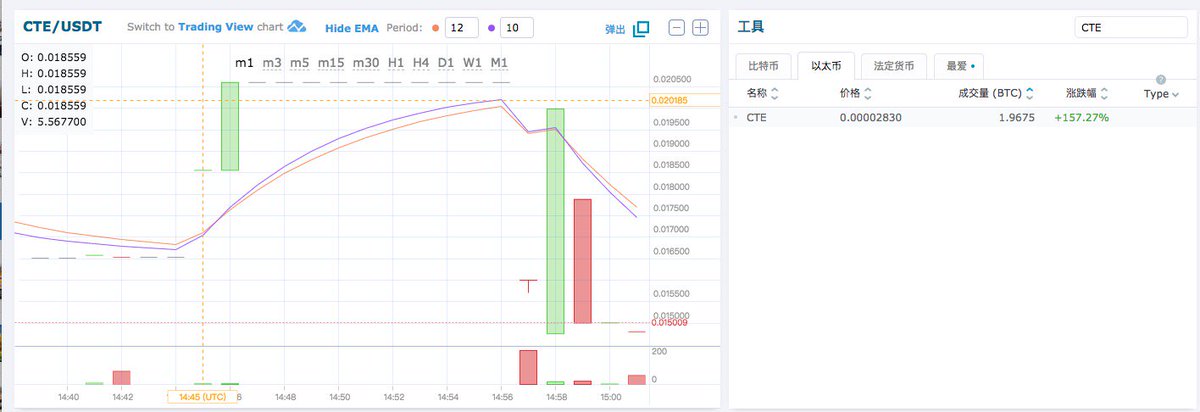Select the M1 monthly chart interval
Image resolution: width=1200 pixels, height=412 pixels.
tap(499, 63)
